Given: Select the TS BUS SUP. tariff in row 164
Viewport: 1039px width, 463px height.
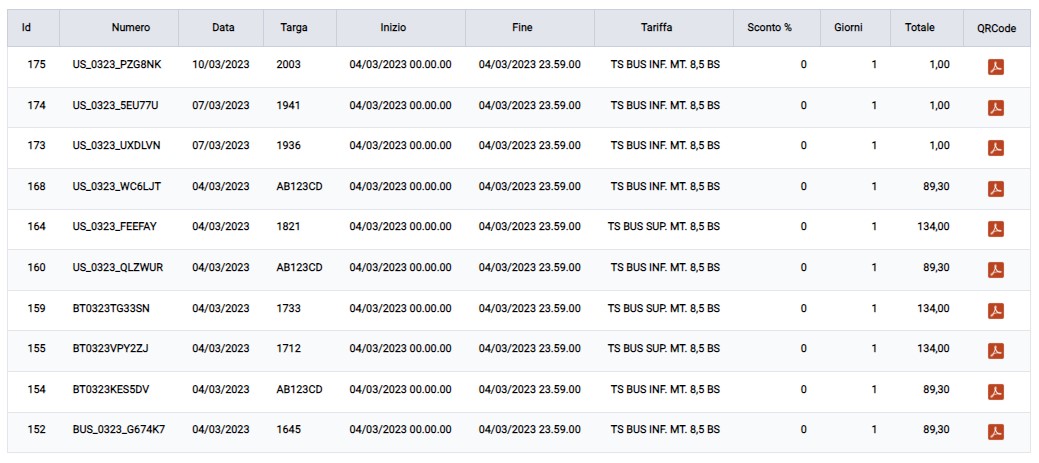Looking at the screenshot, I should [x=663, y=227].
